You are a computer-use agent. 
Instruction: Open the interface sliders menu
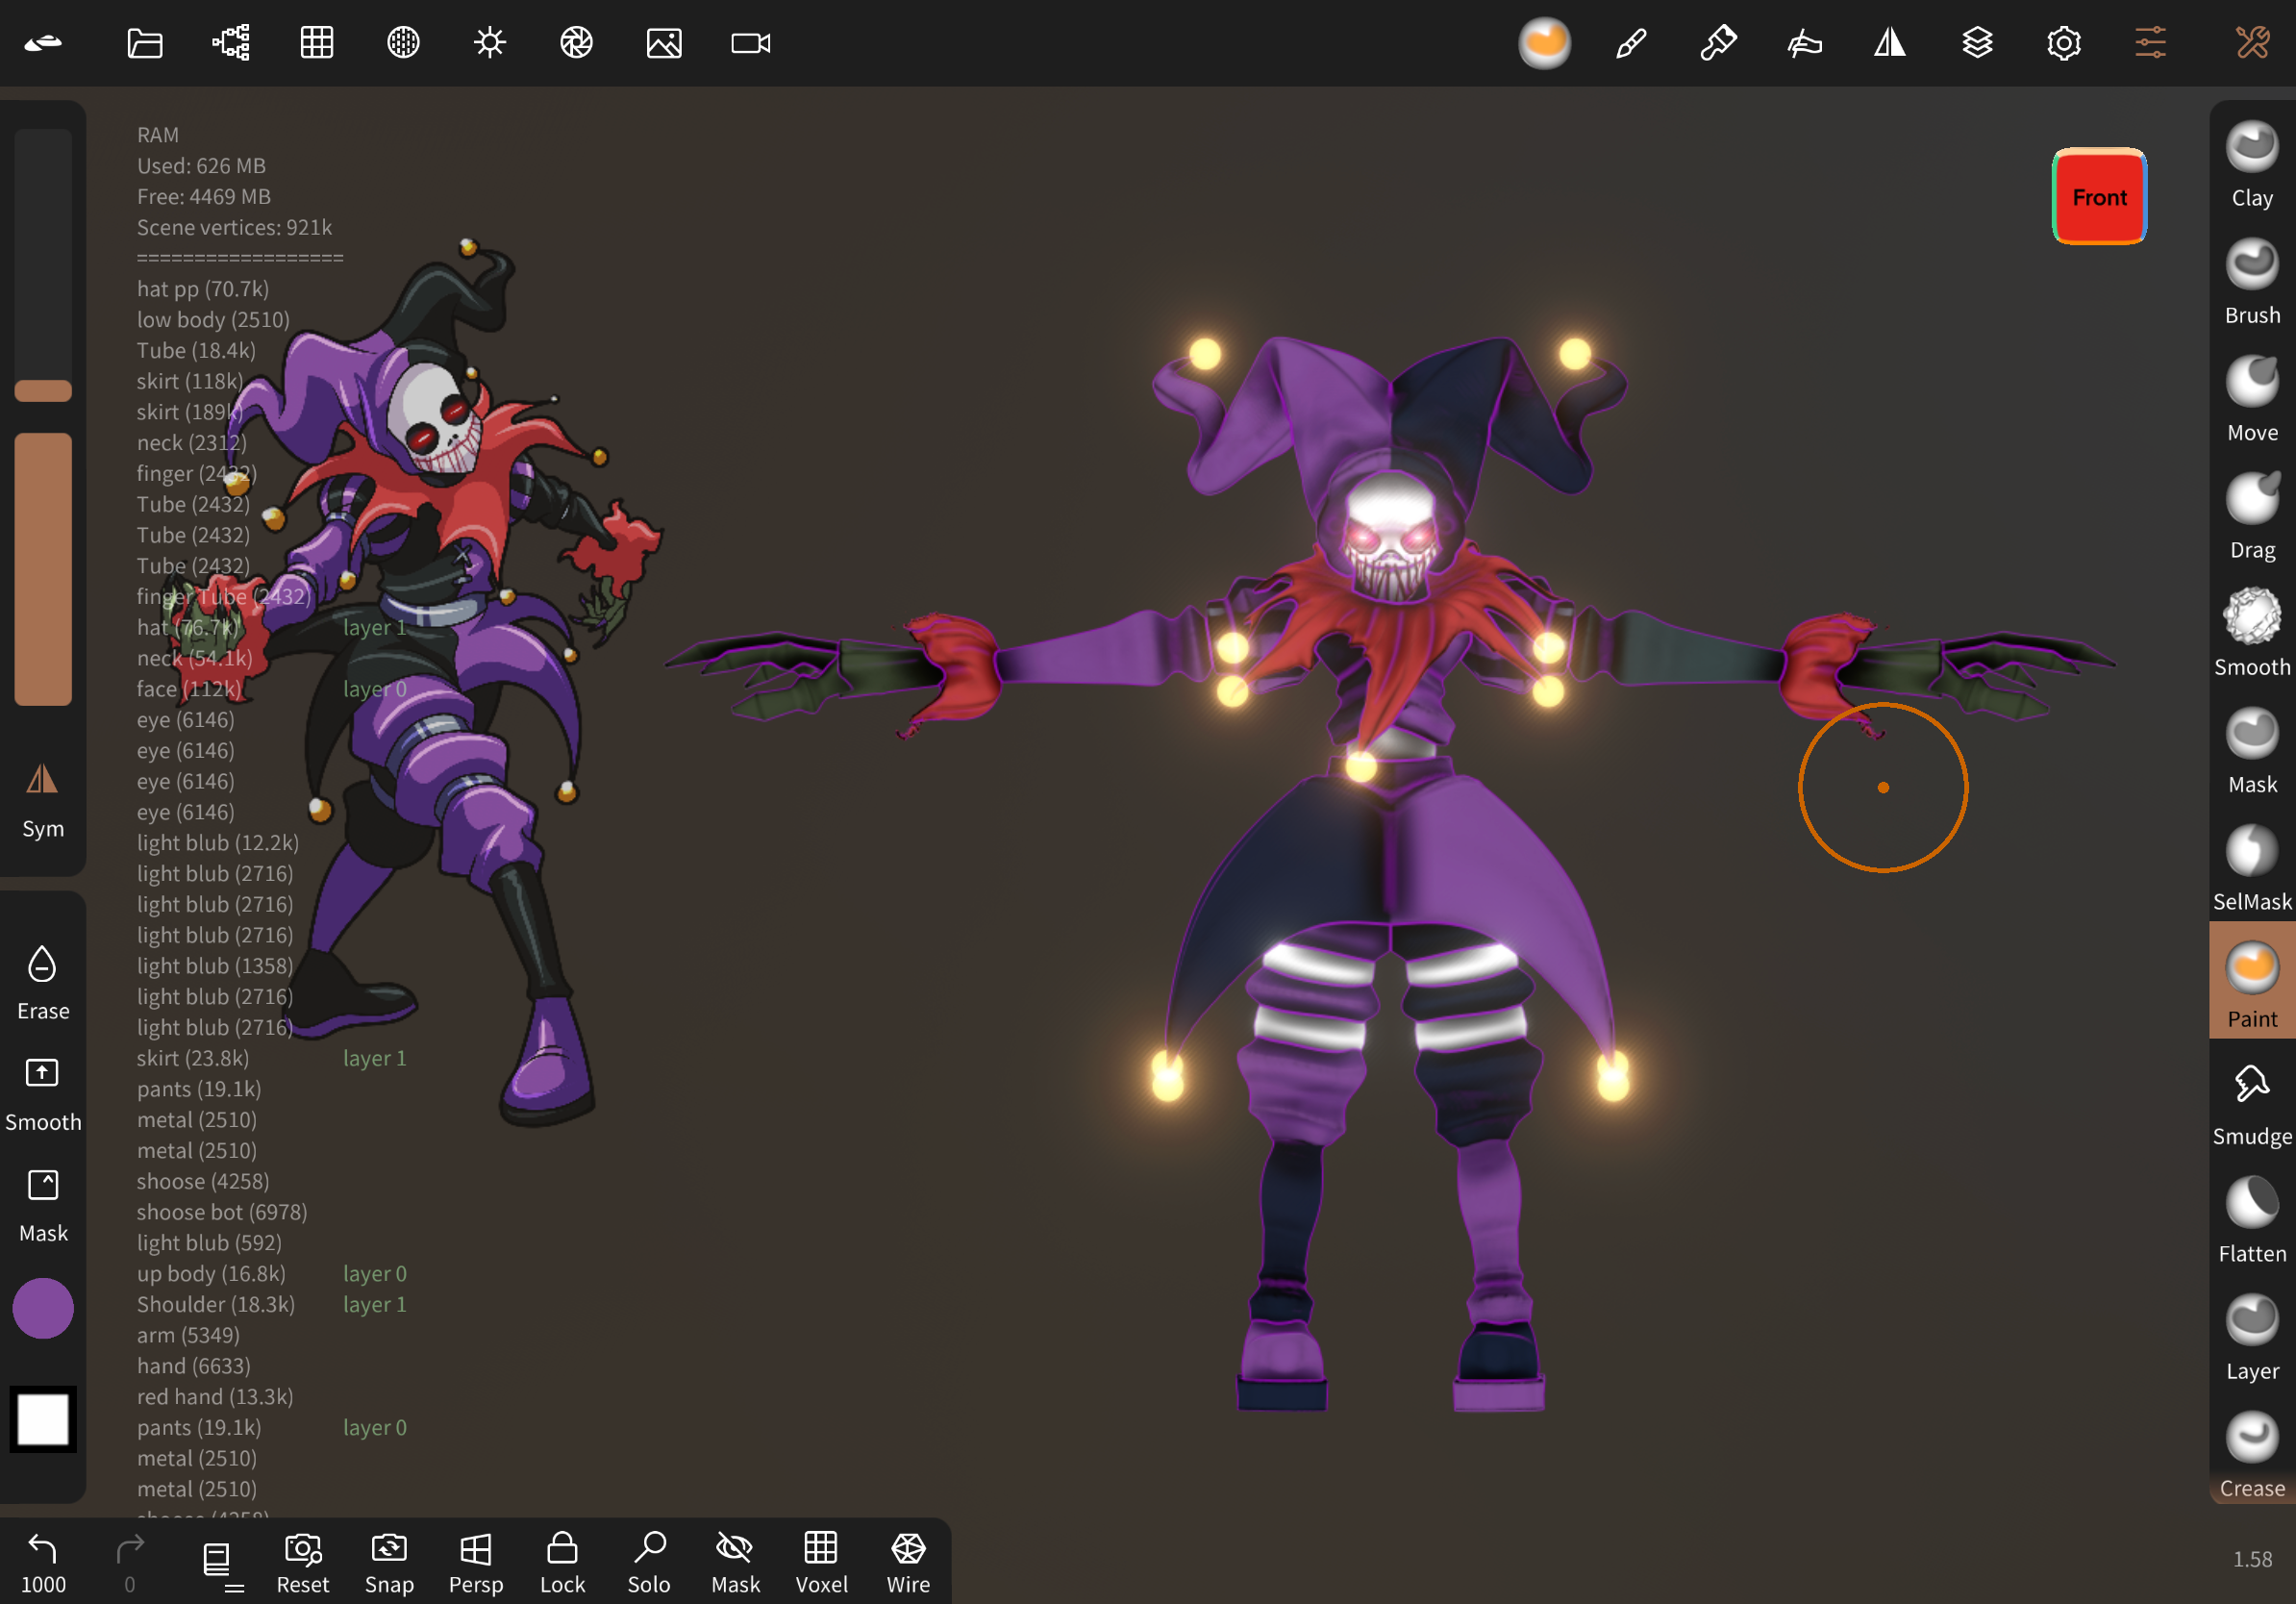click(2150, 43)
